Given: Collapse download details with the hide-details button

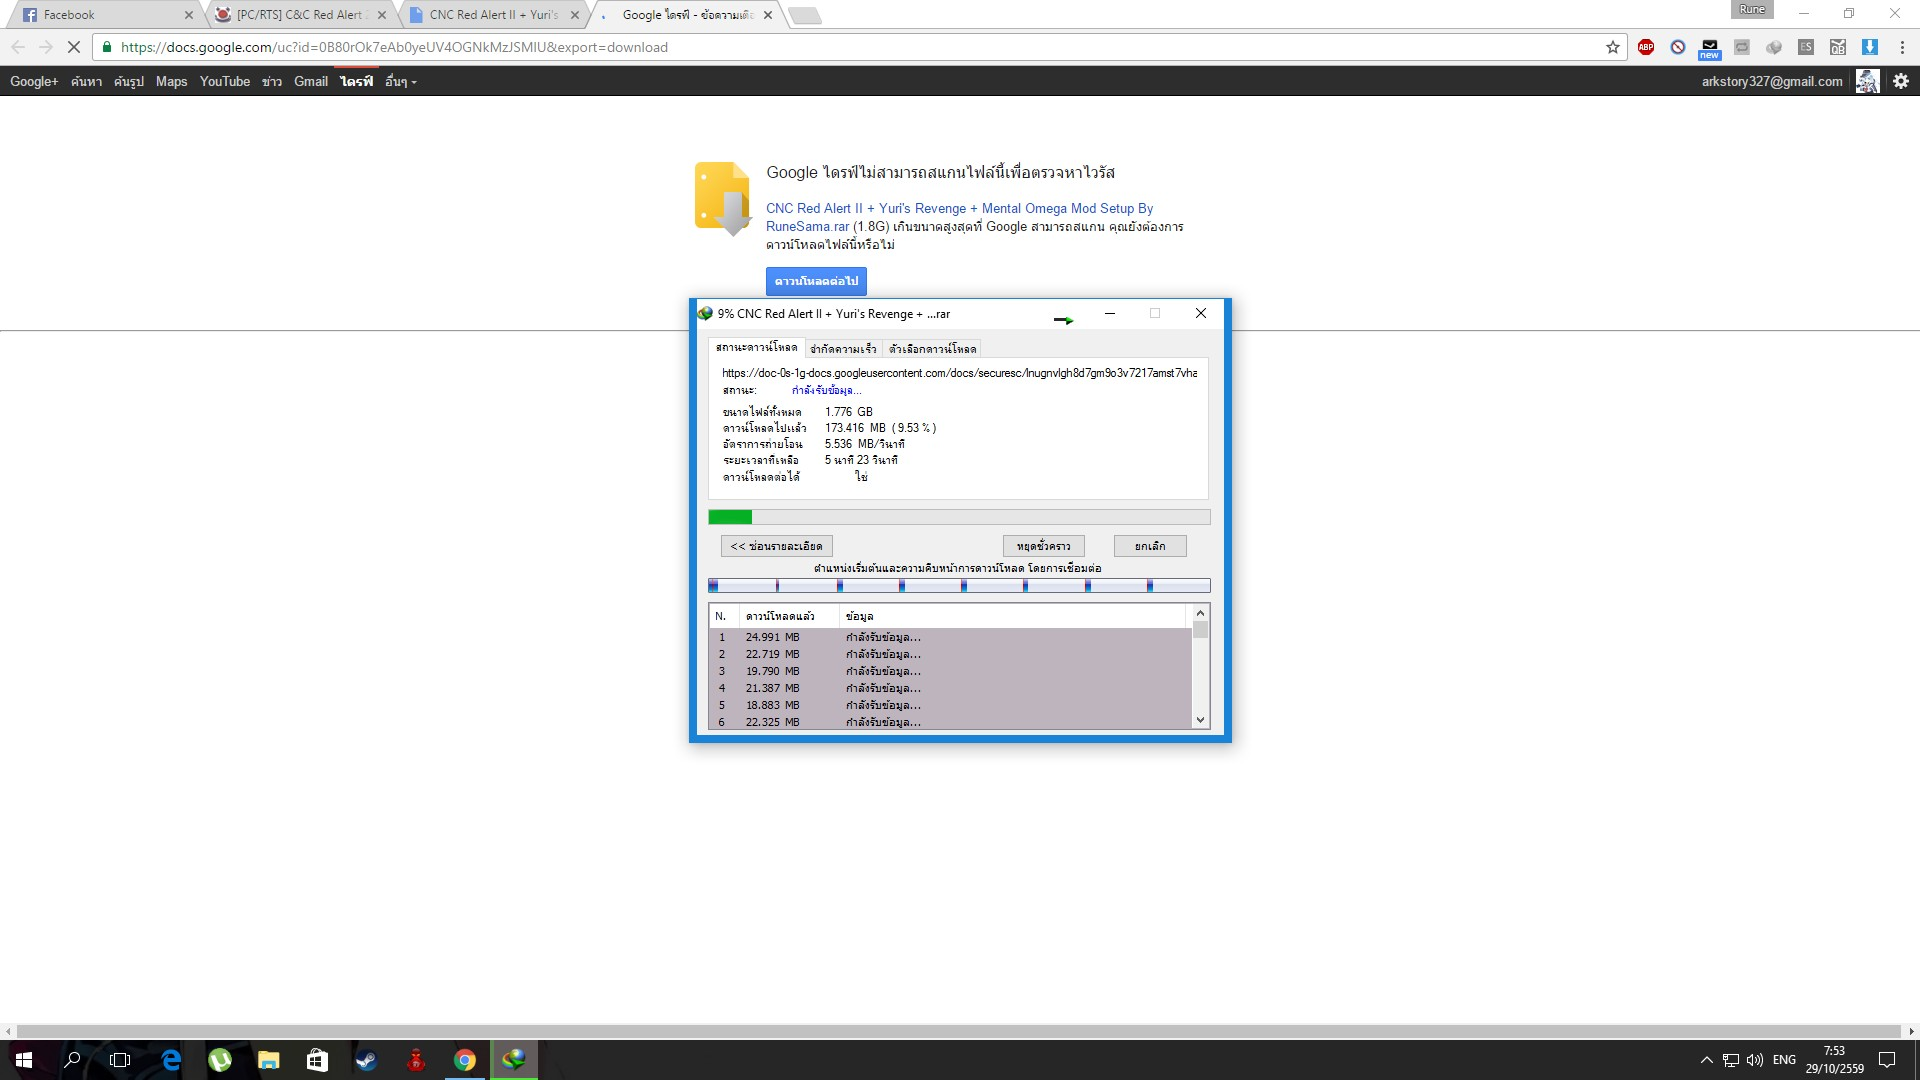Looking at the screenshot, I should [776, 546].
